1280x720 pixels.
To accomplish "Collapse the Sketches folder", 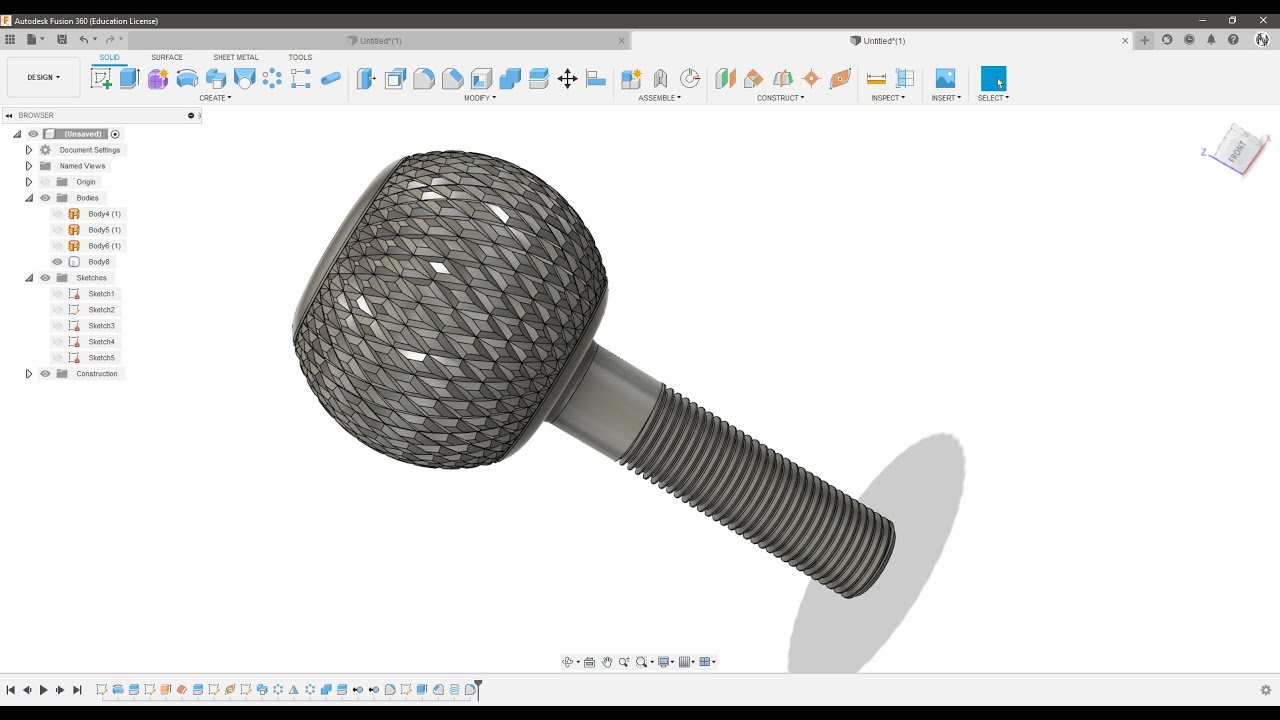I will [x=29, y=278].
